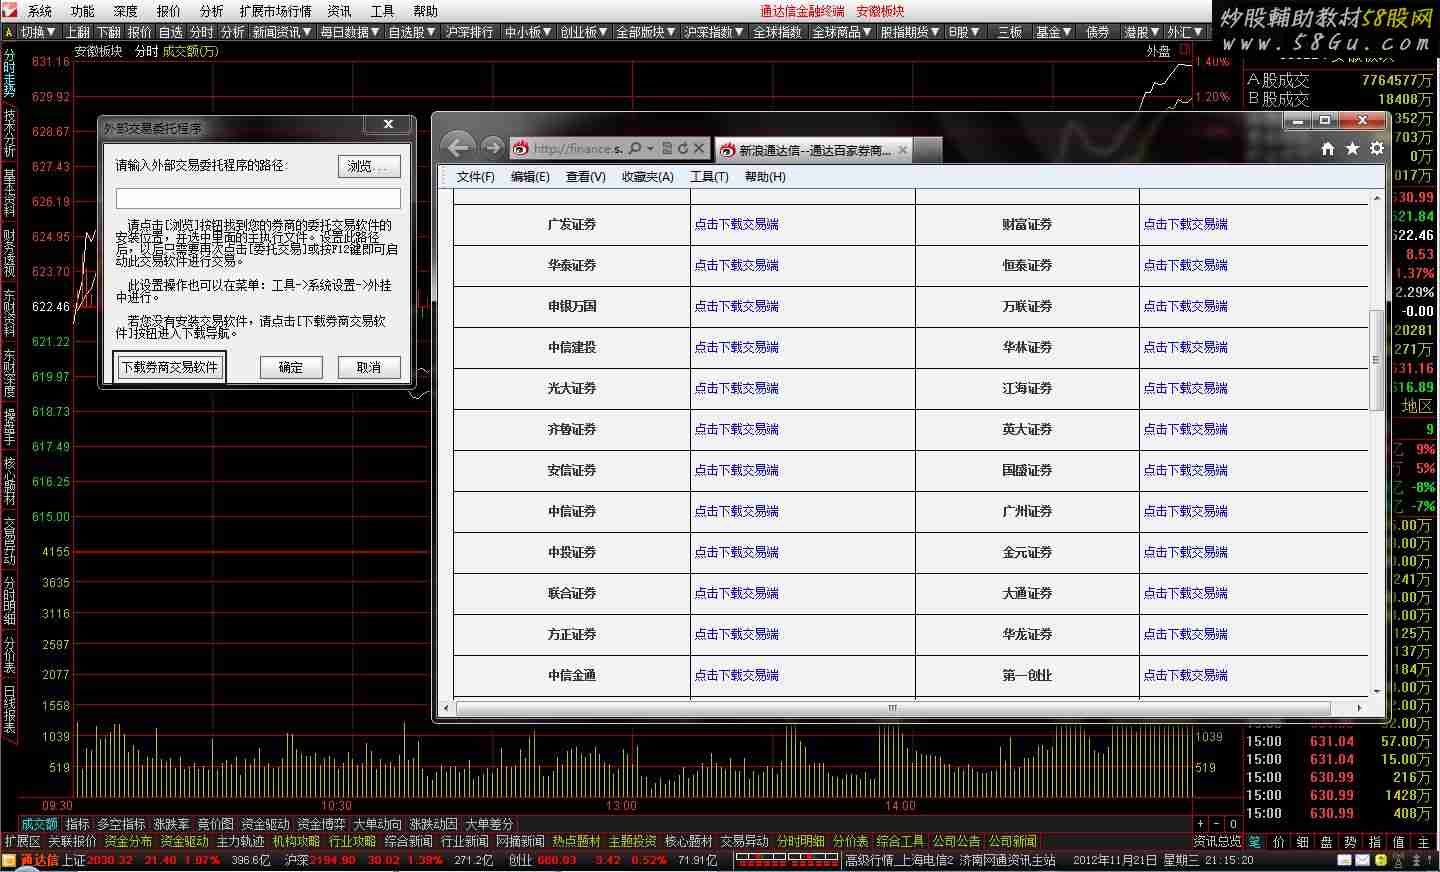Click the 盘 button in the bottom right
1440x872 pixels.
tap(1326, 842)
